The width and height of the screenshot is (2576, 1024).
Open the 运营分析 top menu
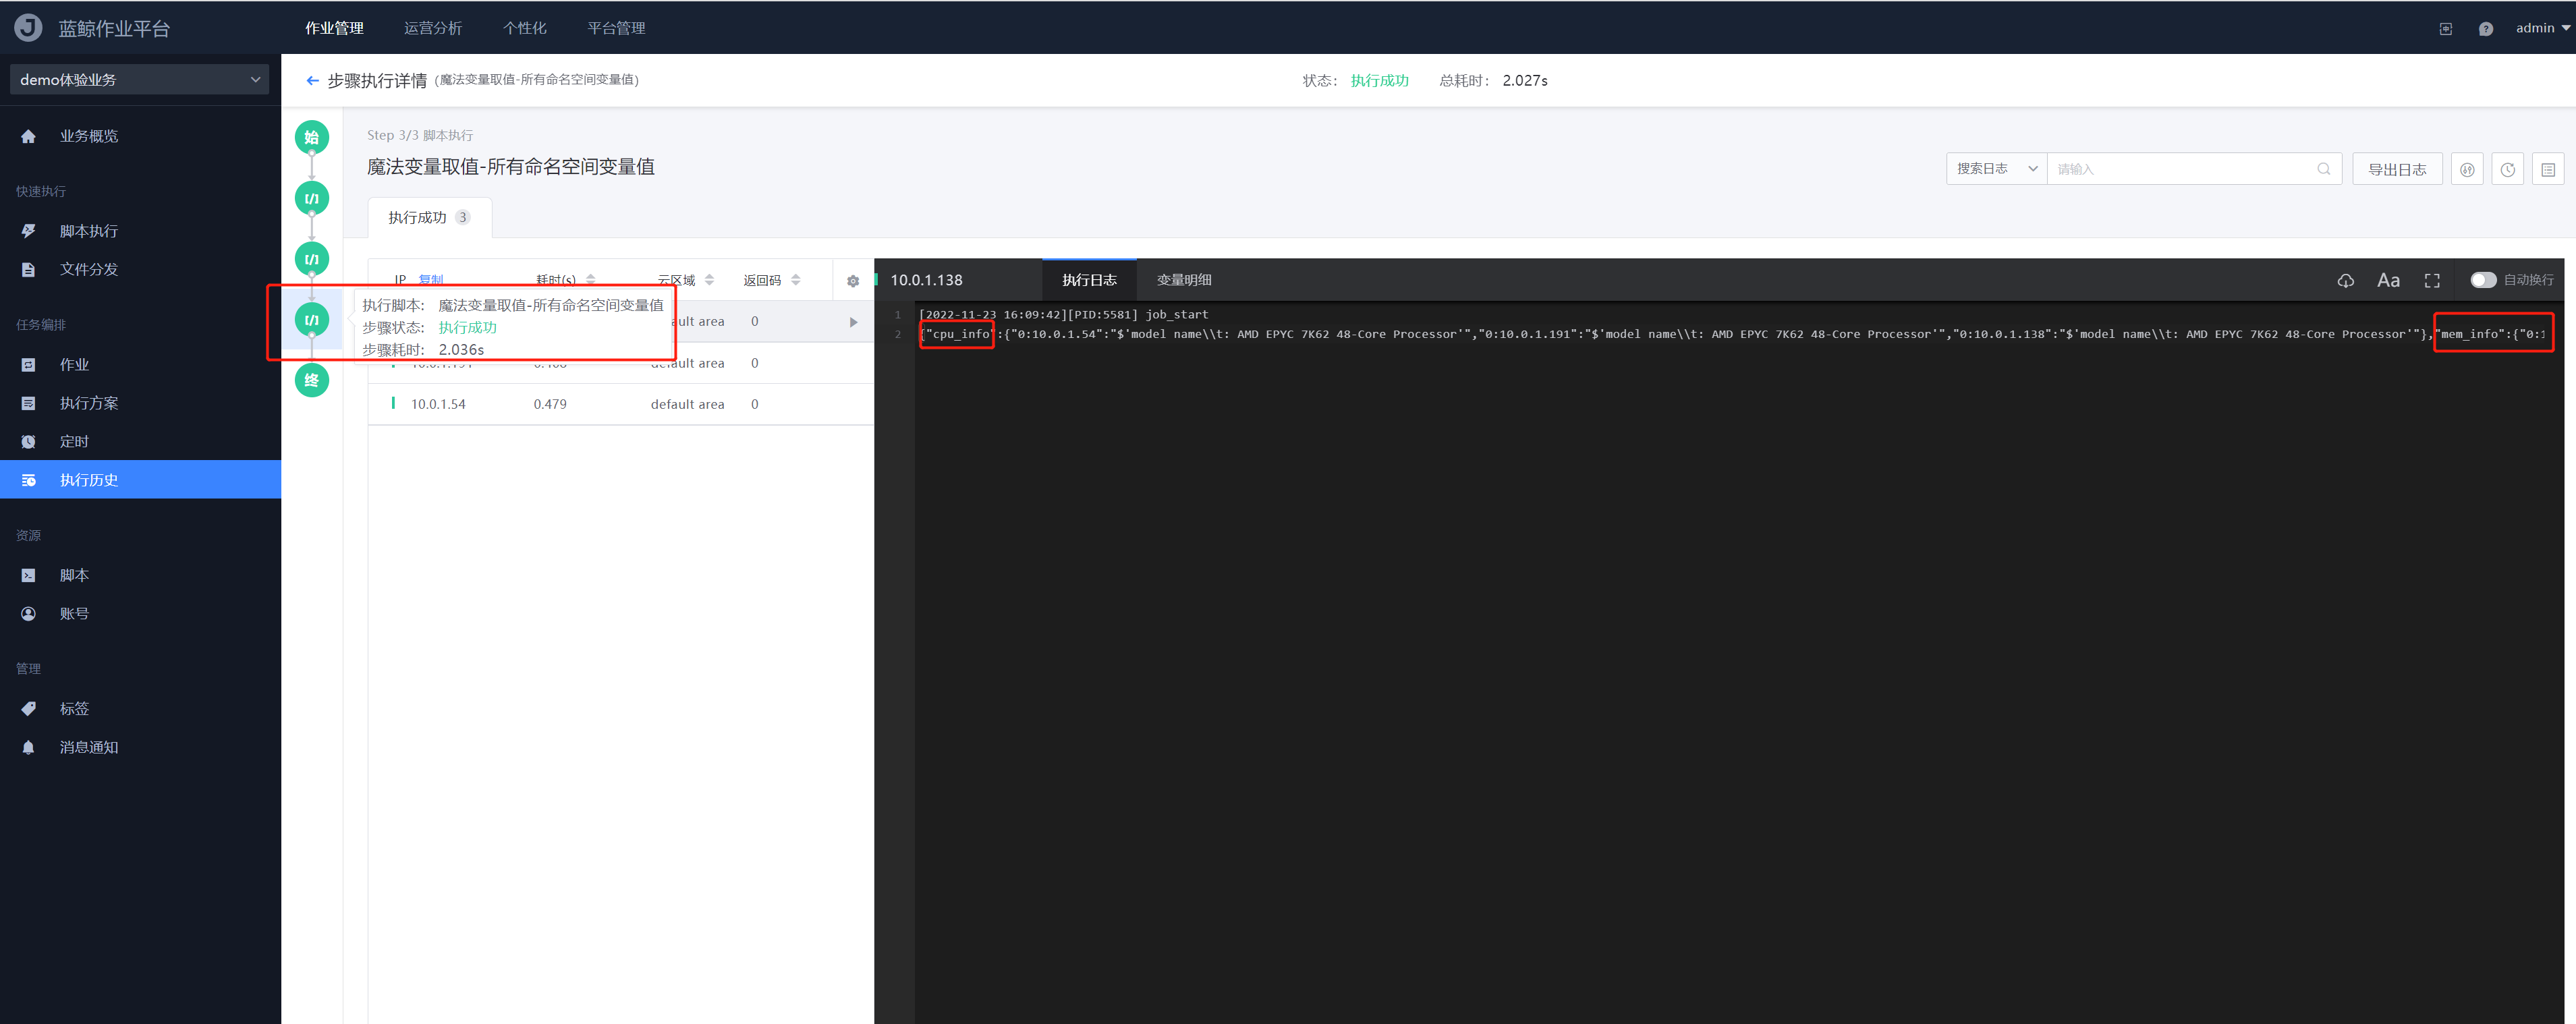[433, 28]
